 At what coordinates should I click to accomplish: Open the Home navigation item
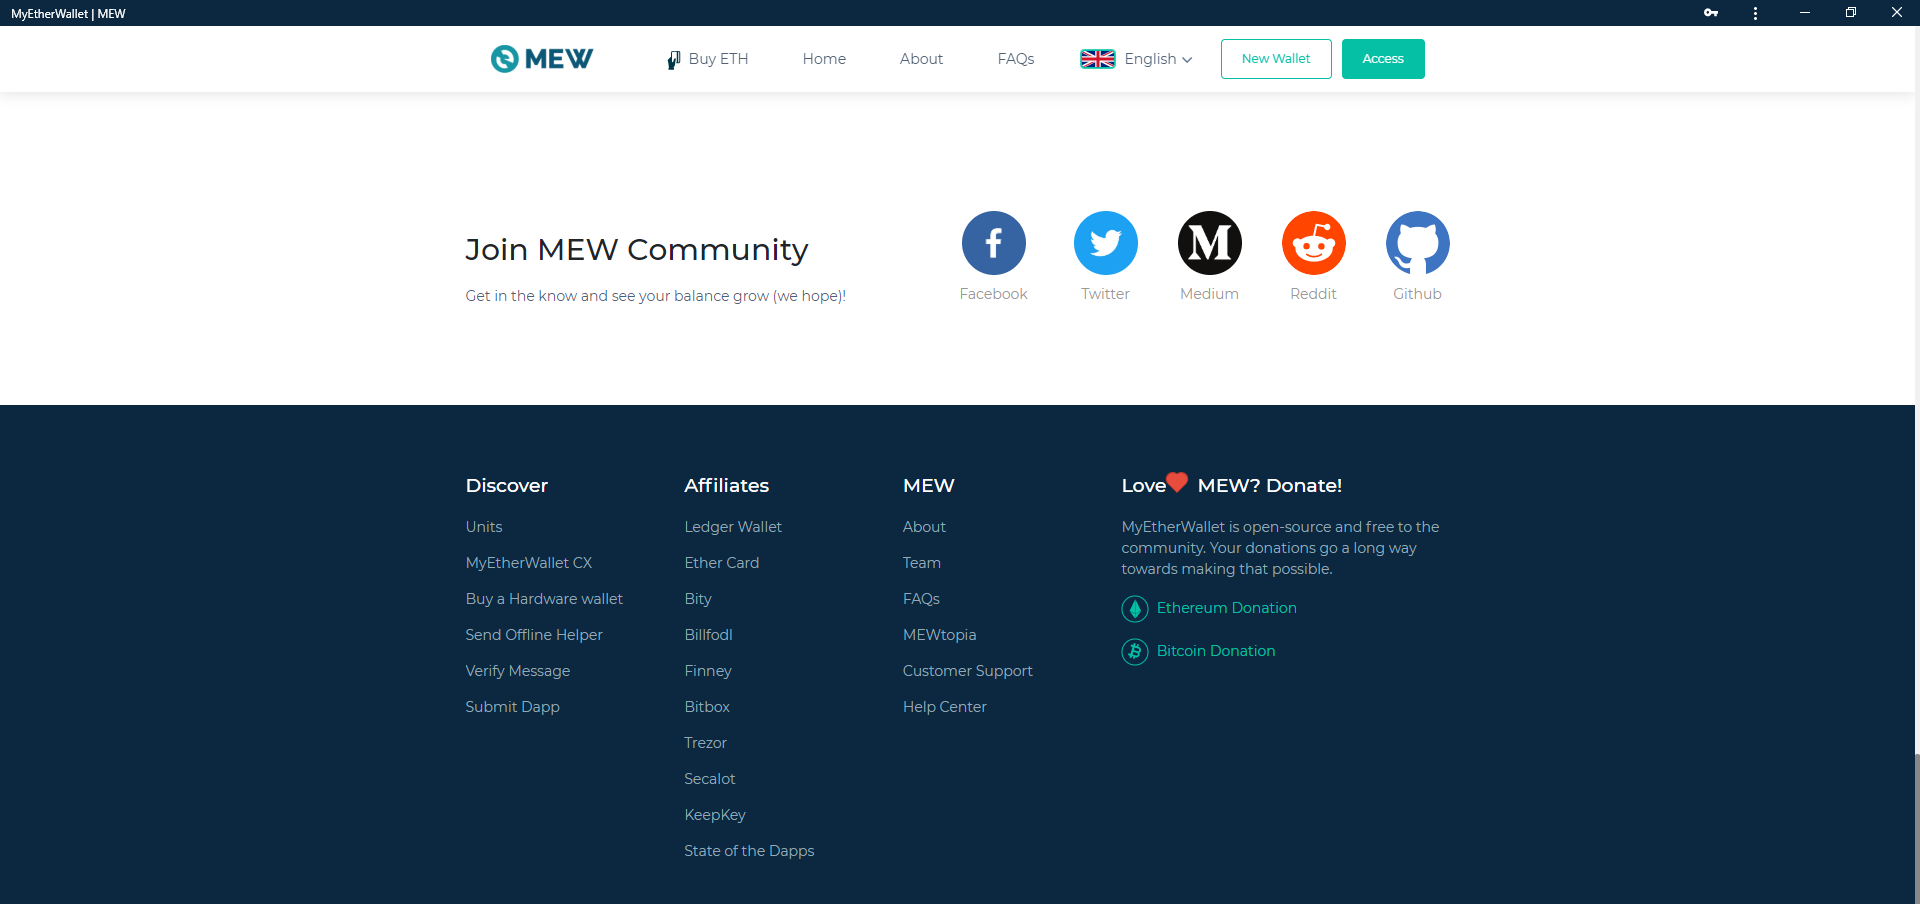(x=824, y=59)
